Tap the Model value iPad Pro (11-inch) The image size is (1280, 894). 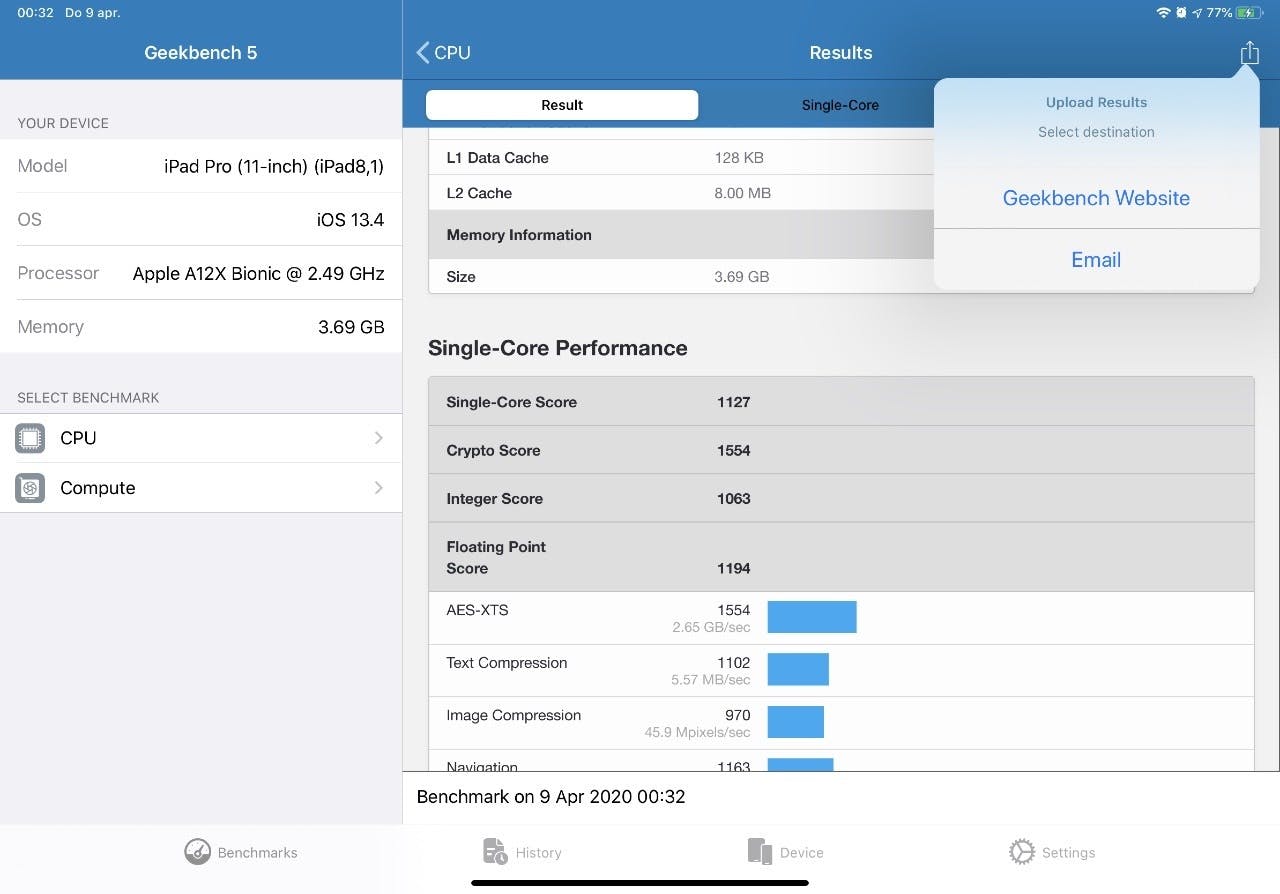[x=274, y=166]
